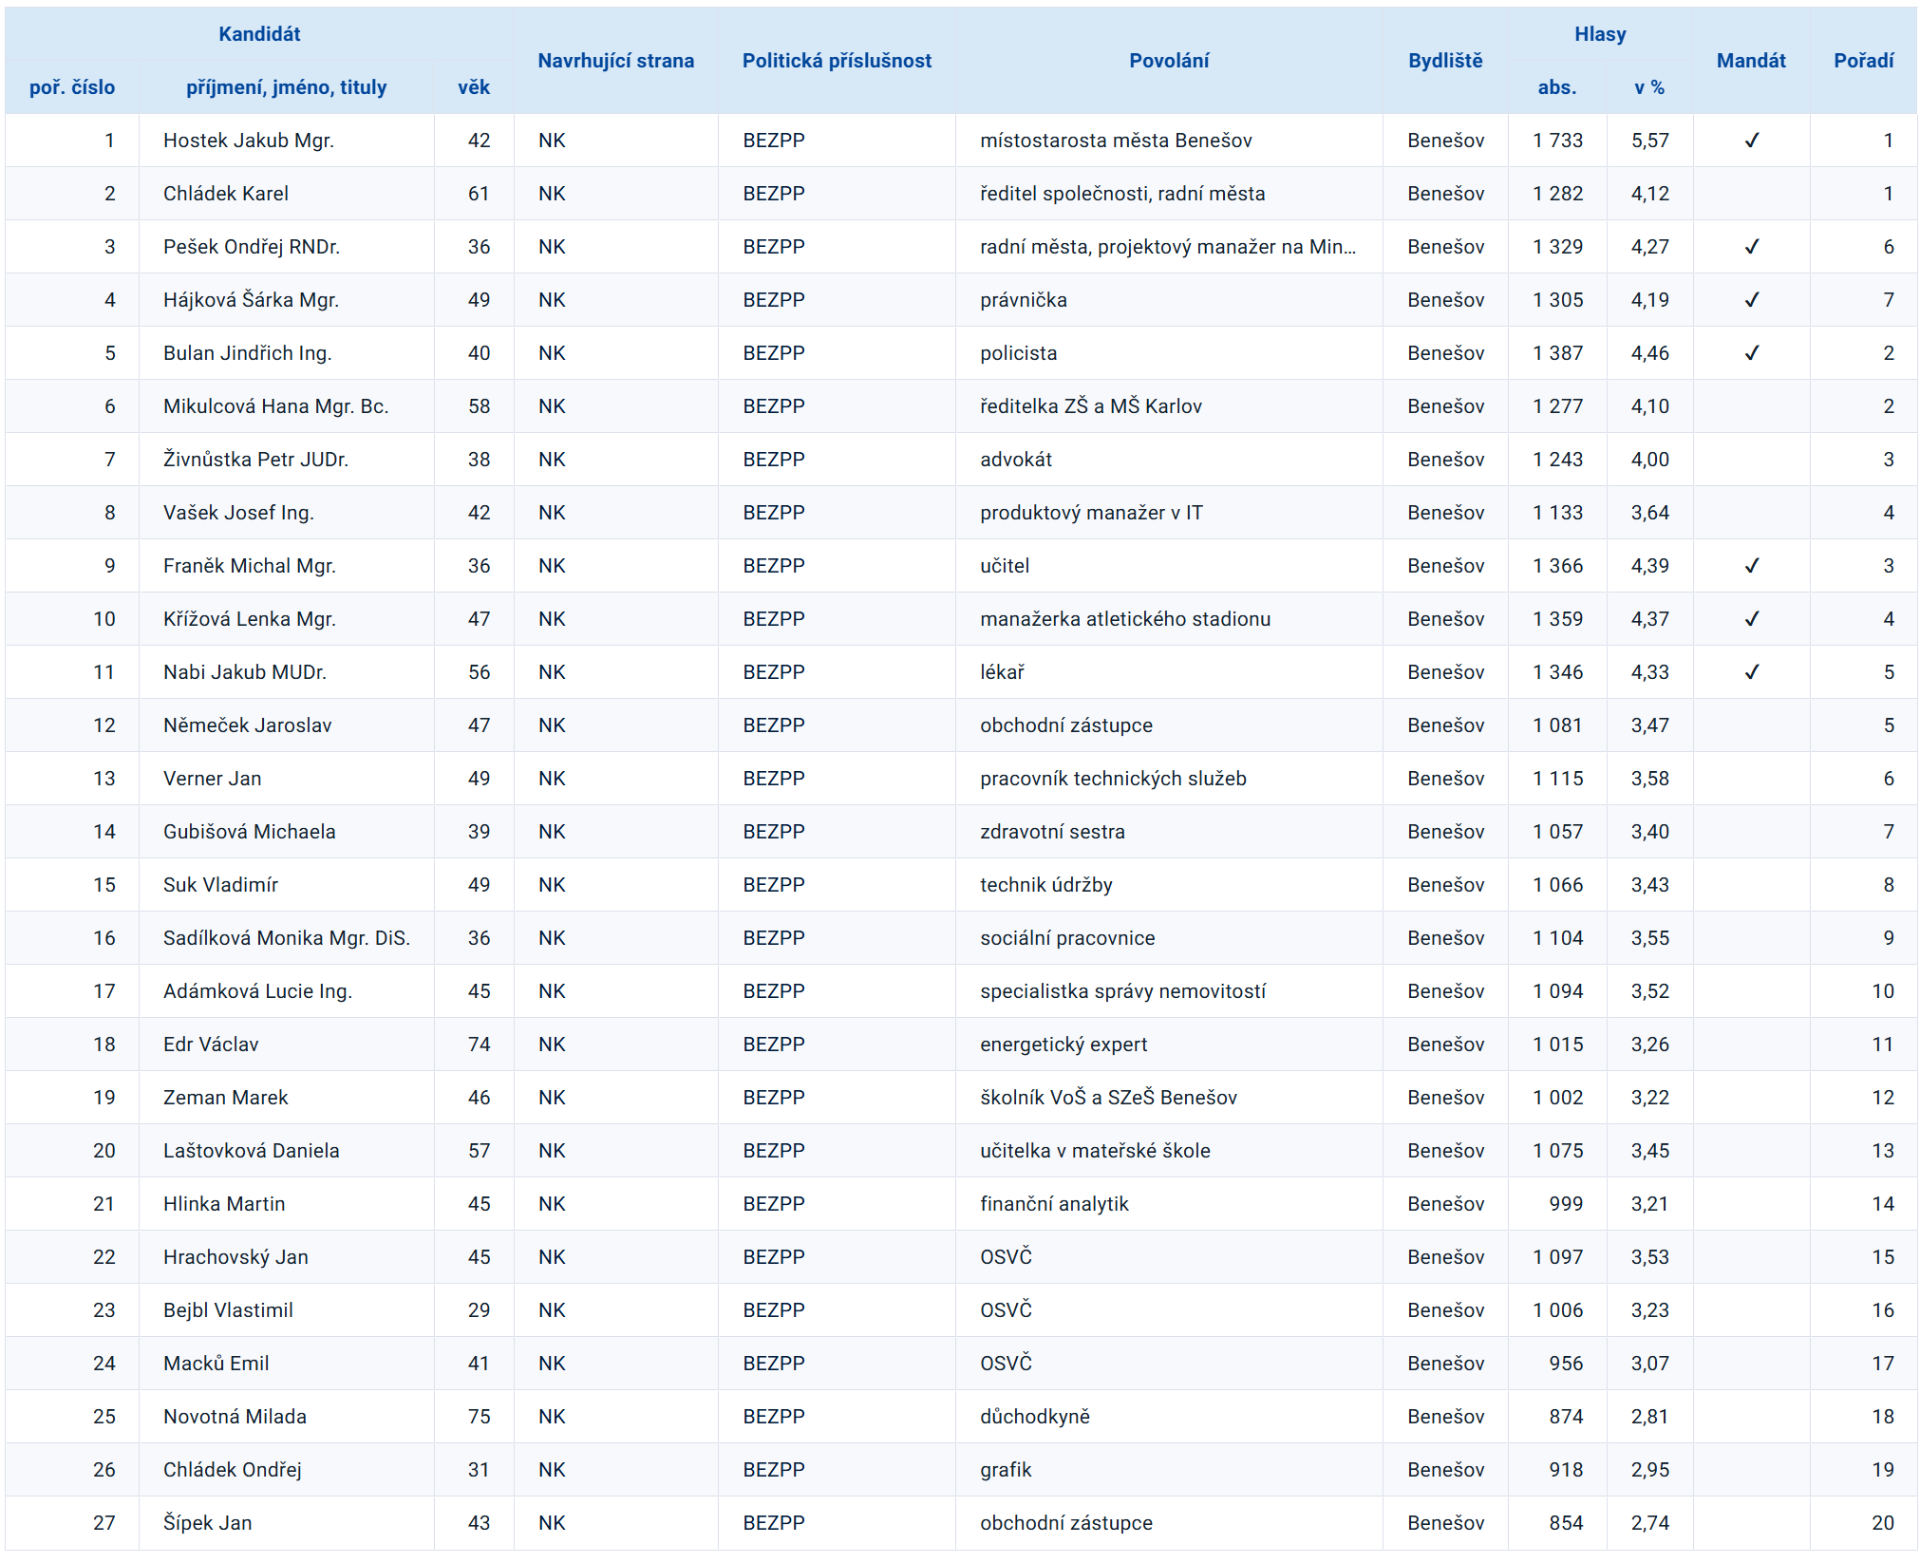Click occupation 'důchodkyně' in Novotná Milada's row
Screen dimensions: 1920x1552
[1034, 1416]
